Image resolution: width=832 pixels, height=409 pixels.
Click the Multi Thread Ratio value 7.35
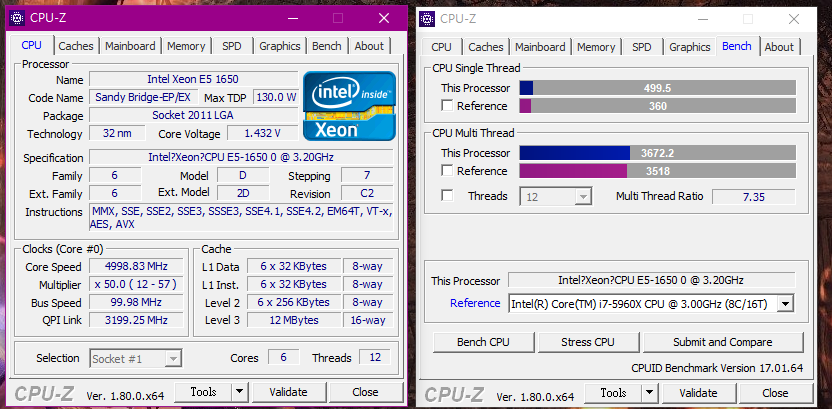click(x=753, y=197)
